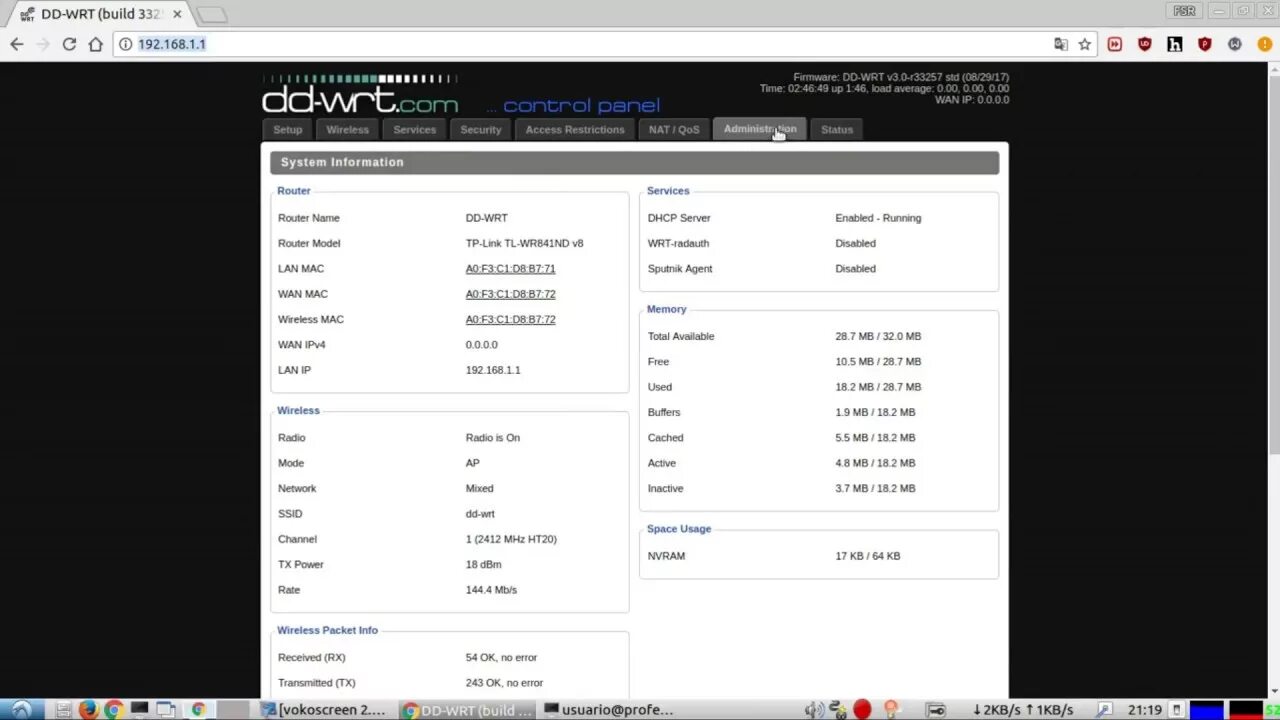Click the Firmware version text in header
Image resolution: width=1280 pixels, height=720 pixels.
[x=901, y=77]
